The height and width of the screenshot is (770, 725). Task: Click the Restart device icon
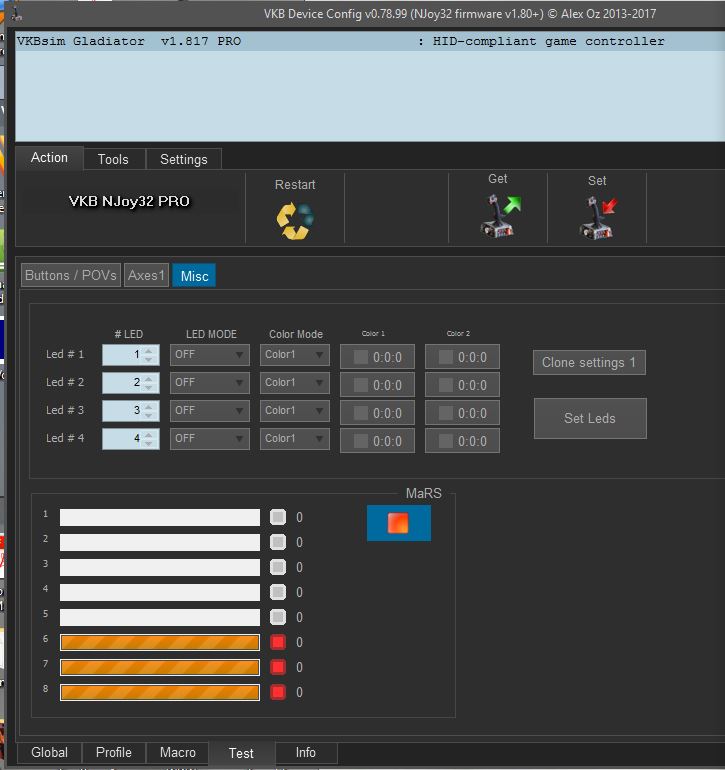pos(294,218)
